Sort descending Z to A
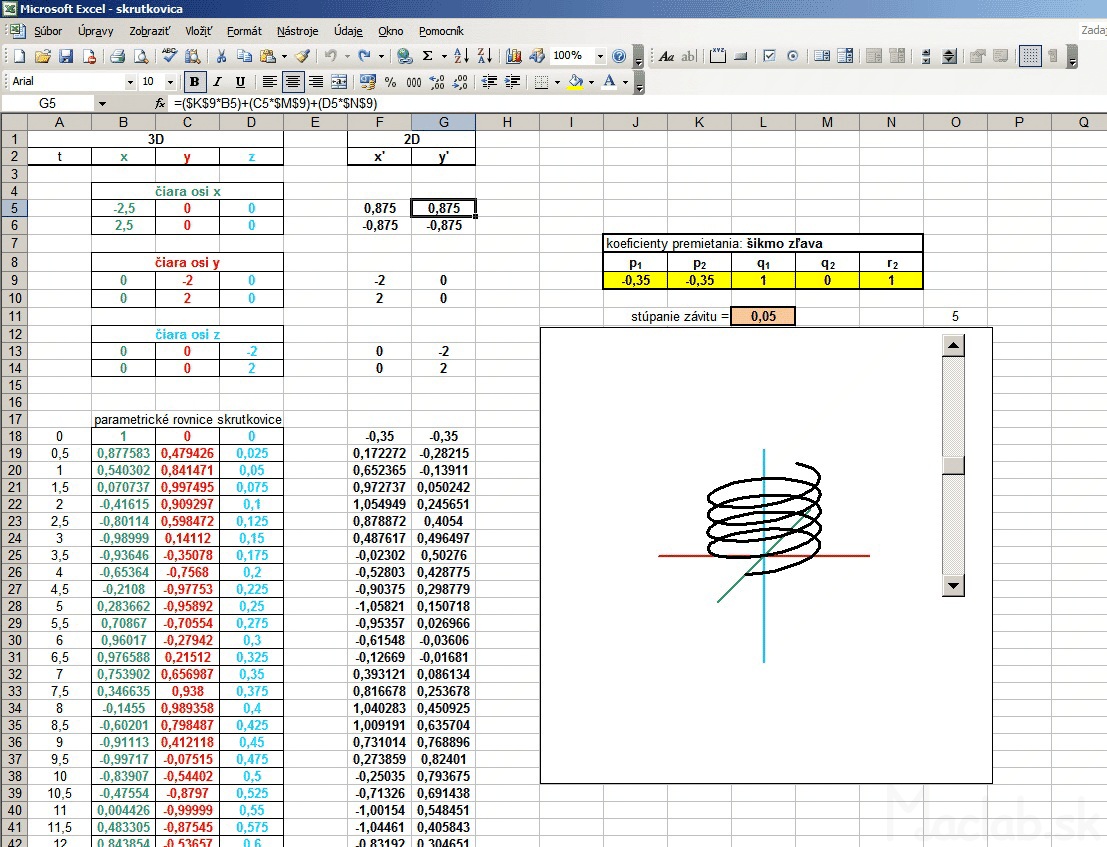The height and width of the screenshot is (847, 1107). pos(485,56)
